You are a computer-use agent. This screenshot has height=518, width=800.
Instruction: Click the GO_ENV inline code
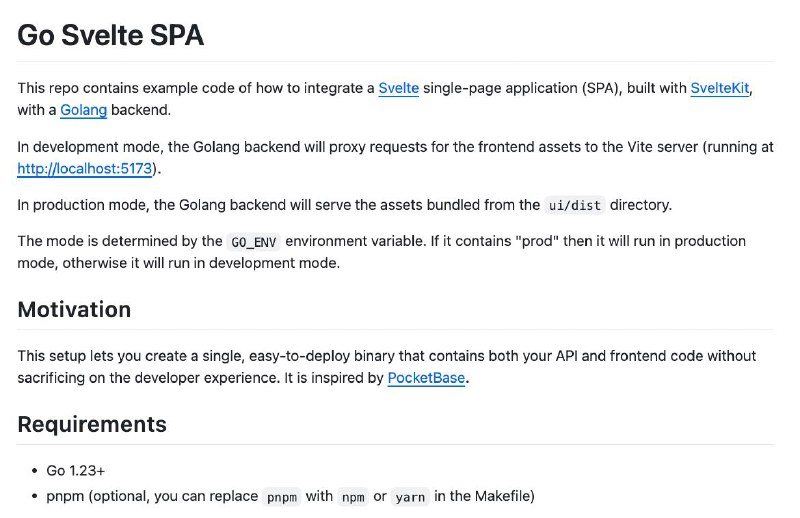[254, 241]
